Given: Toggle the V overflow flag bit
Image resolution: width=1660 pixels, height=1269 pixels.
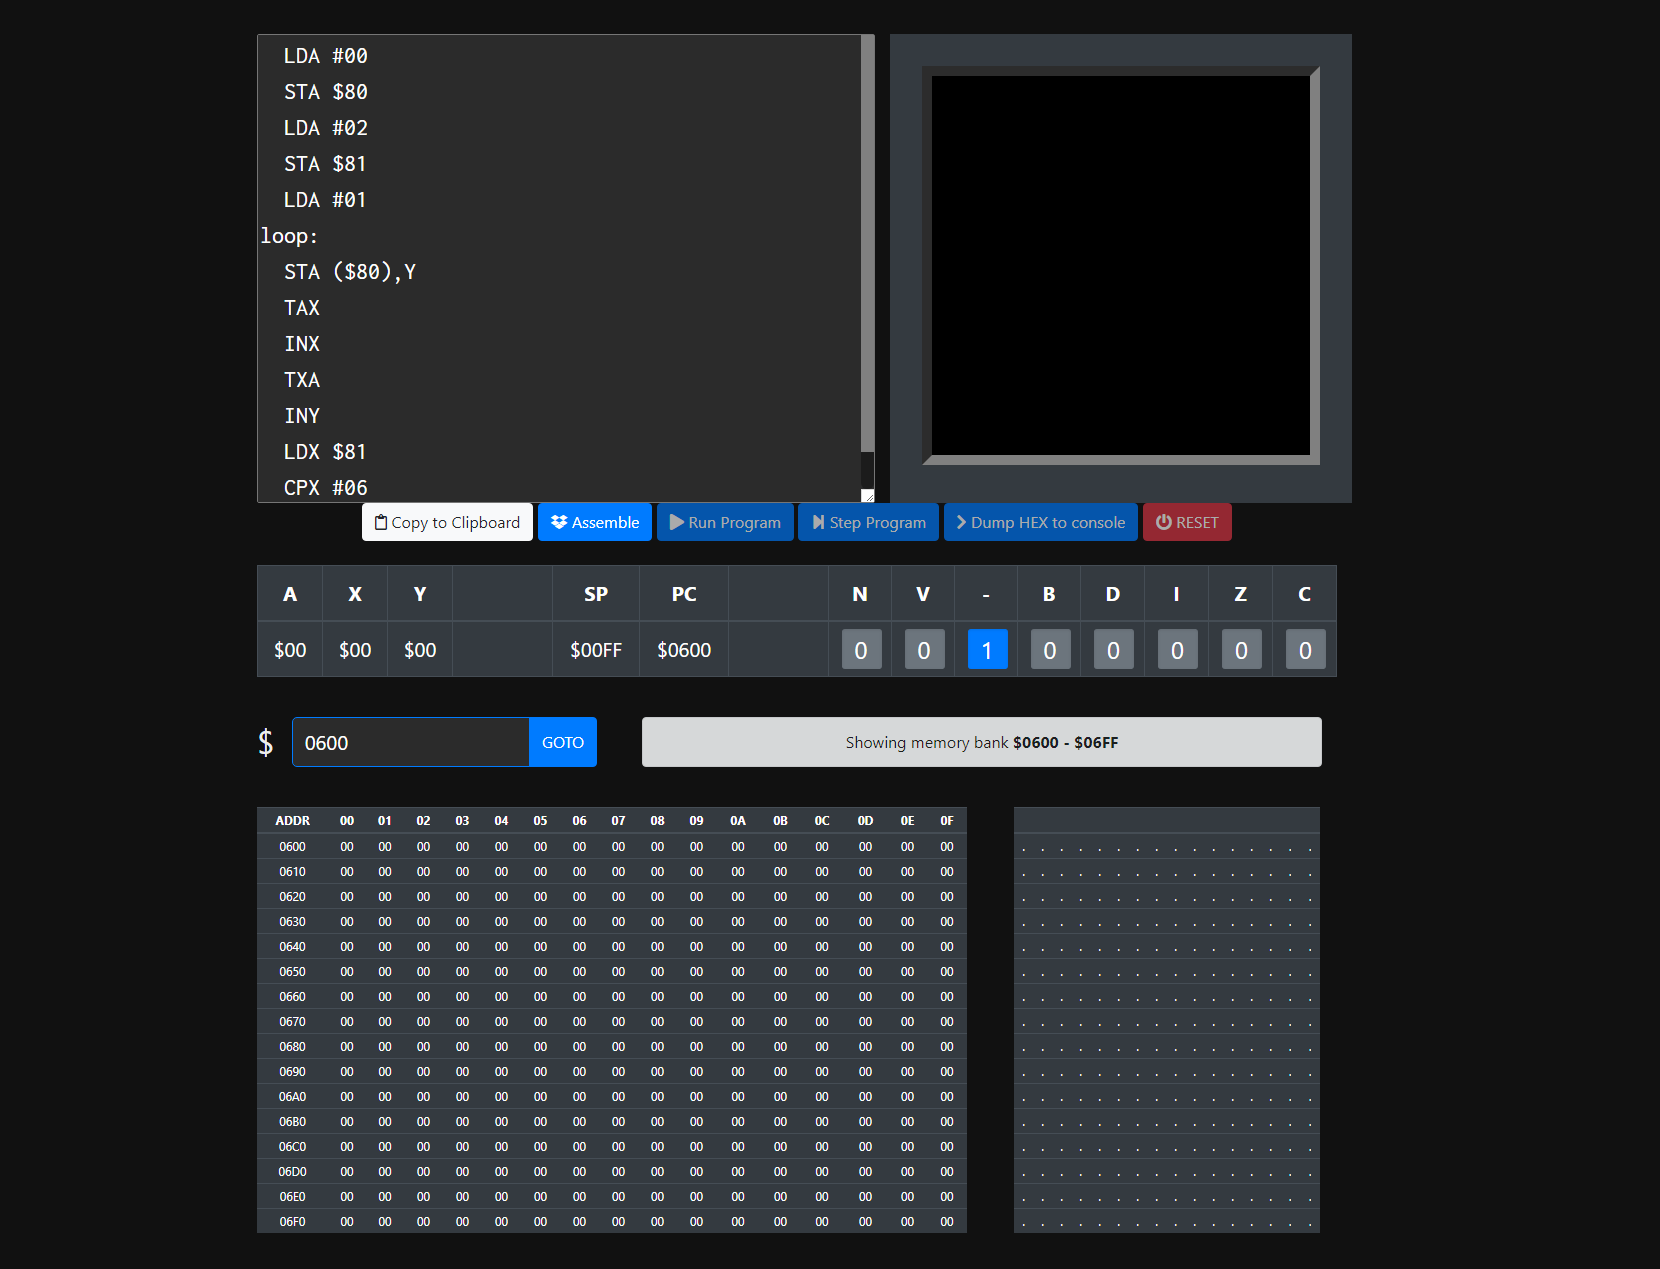Looking at the screenshot, I should pos(924,650).
